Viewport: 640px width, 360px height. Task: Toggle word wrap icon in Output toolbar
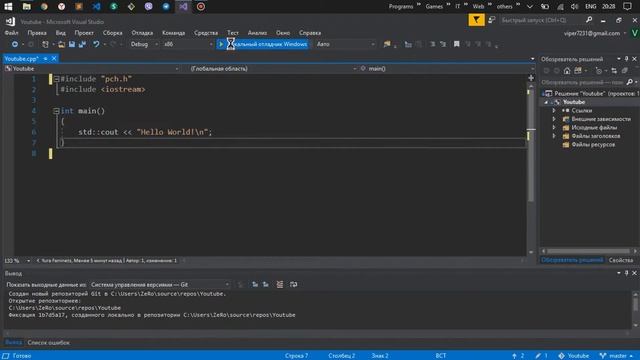[x=293, y=284]
